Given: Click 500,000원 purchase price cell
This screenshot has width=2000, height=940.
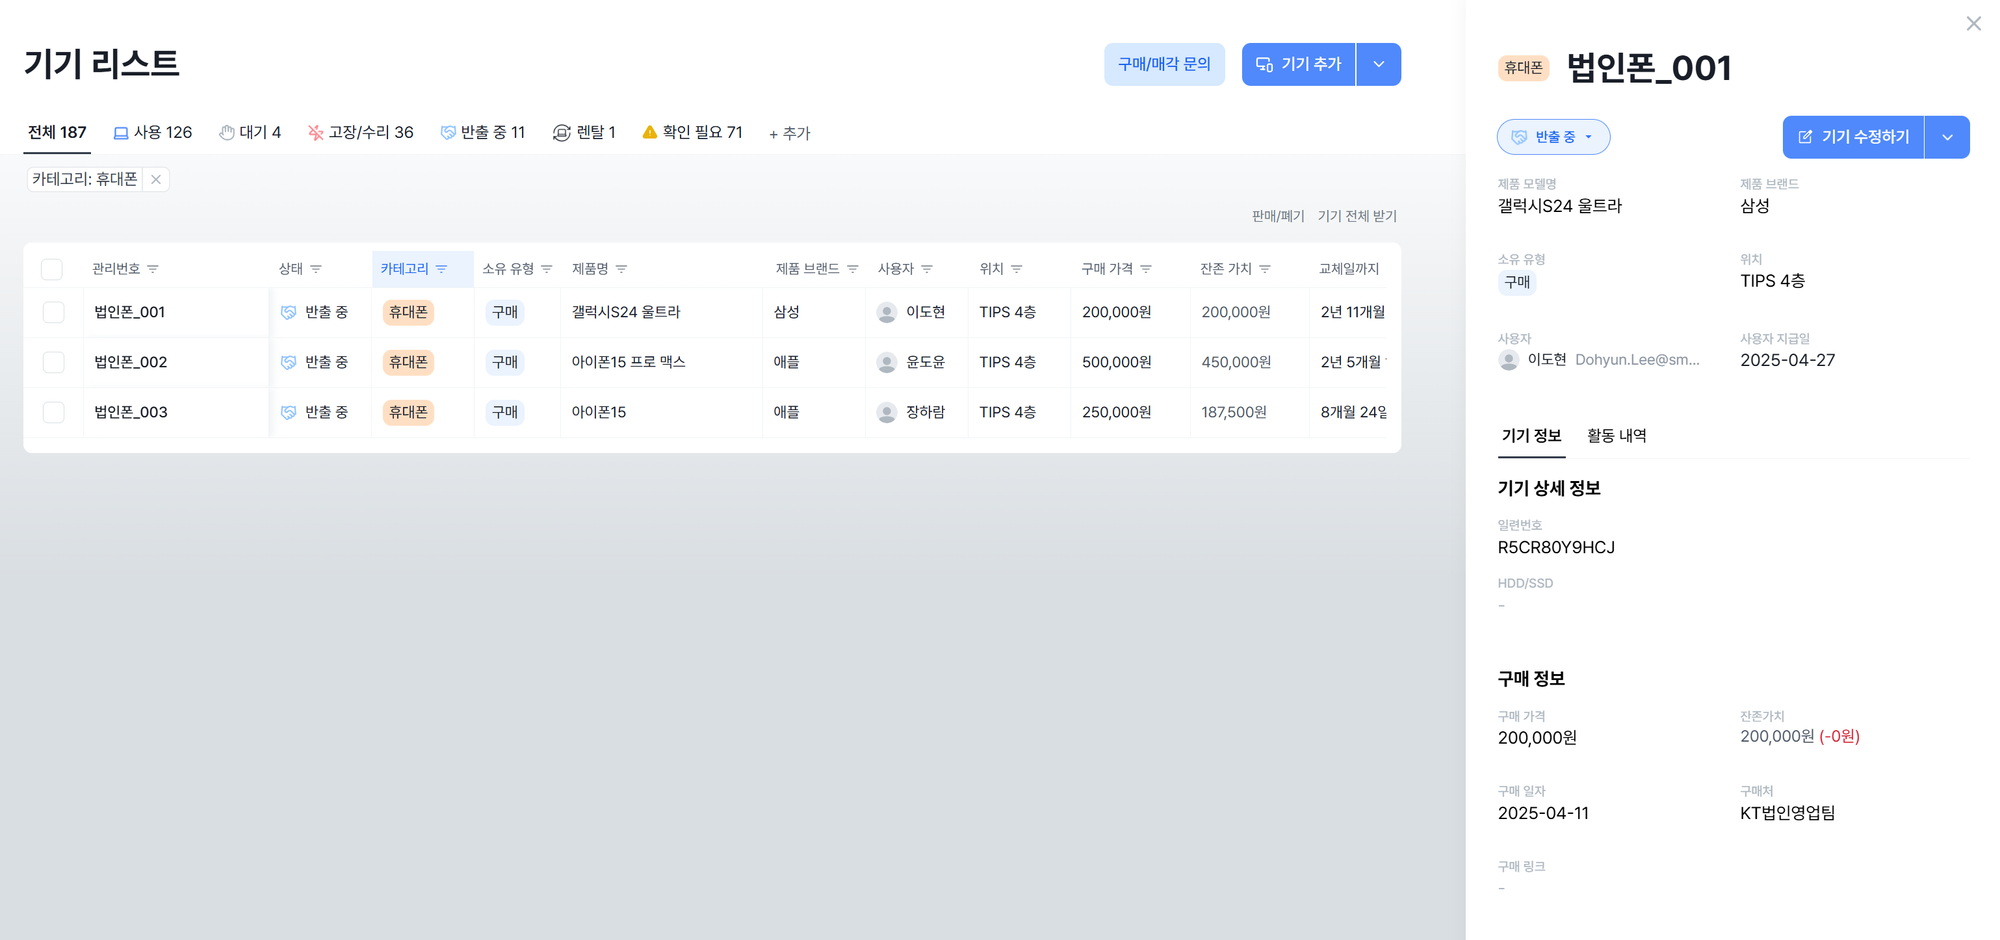Looking at the screenshot, I should pos(1116,363).
